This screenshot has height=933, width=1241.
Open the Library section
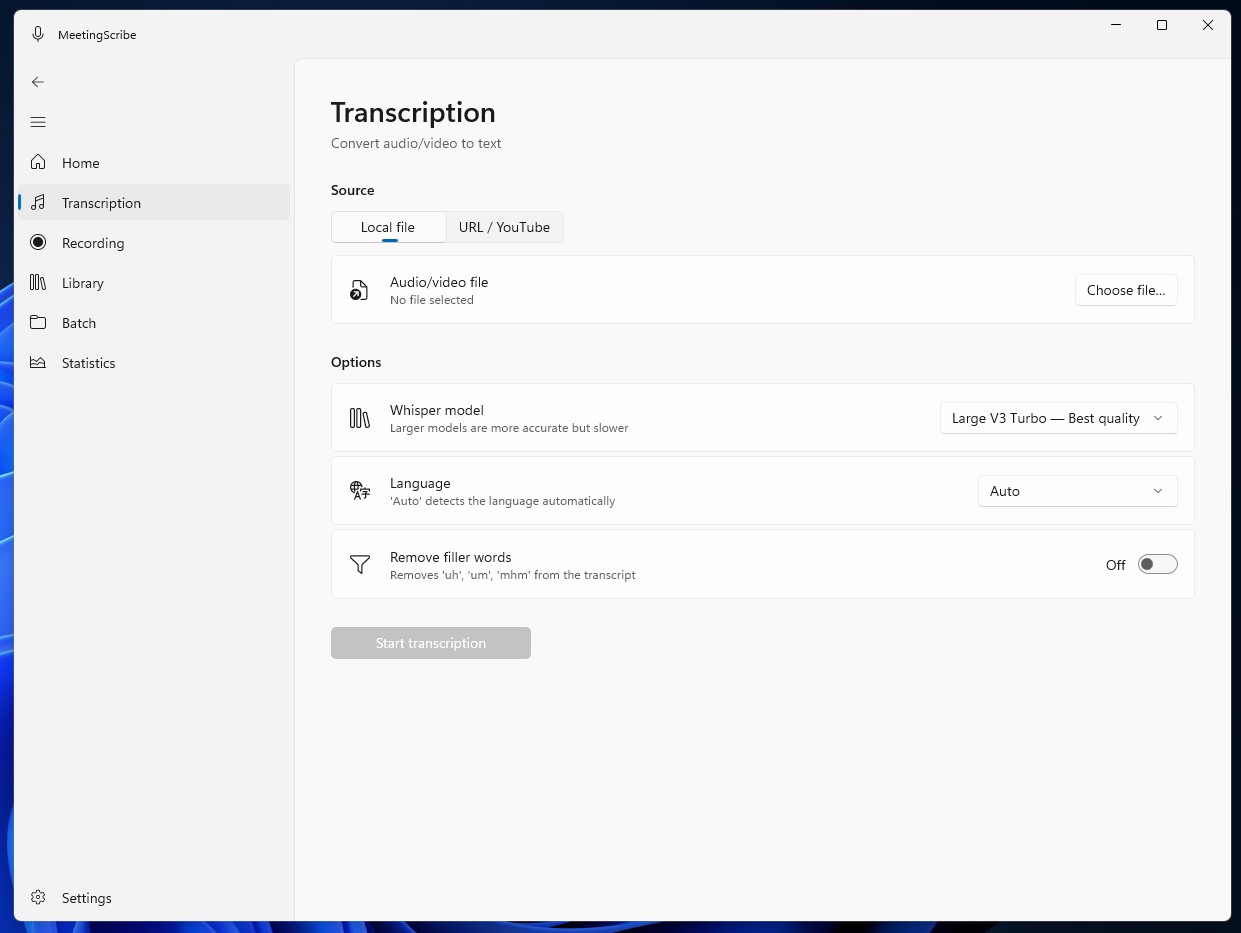(84, 282)
